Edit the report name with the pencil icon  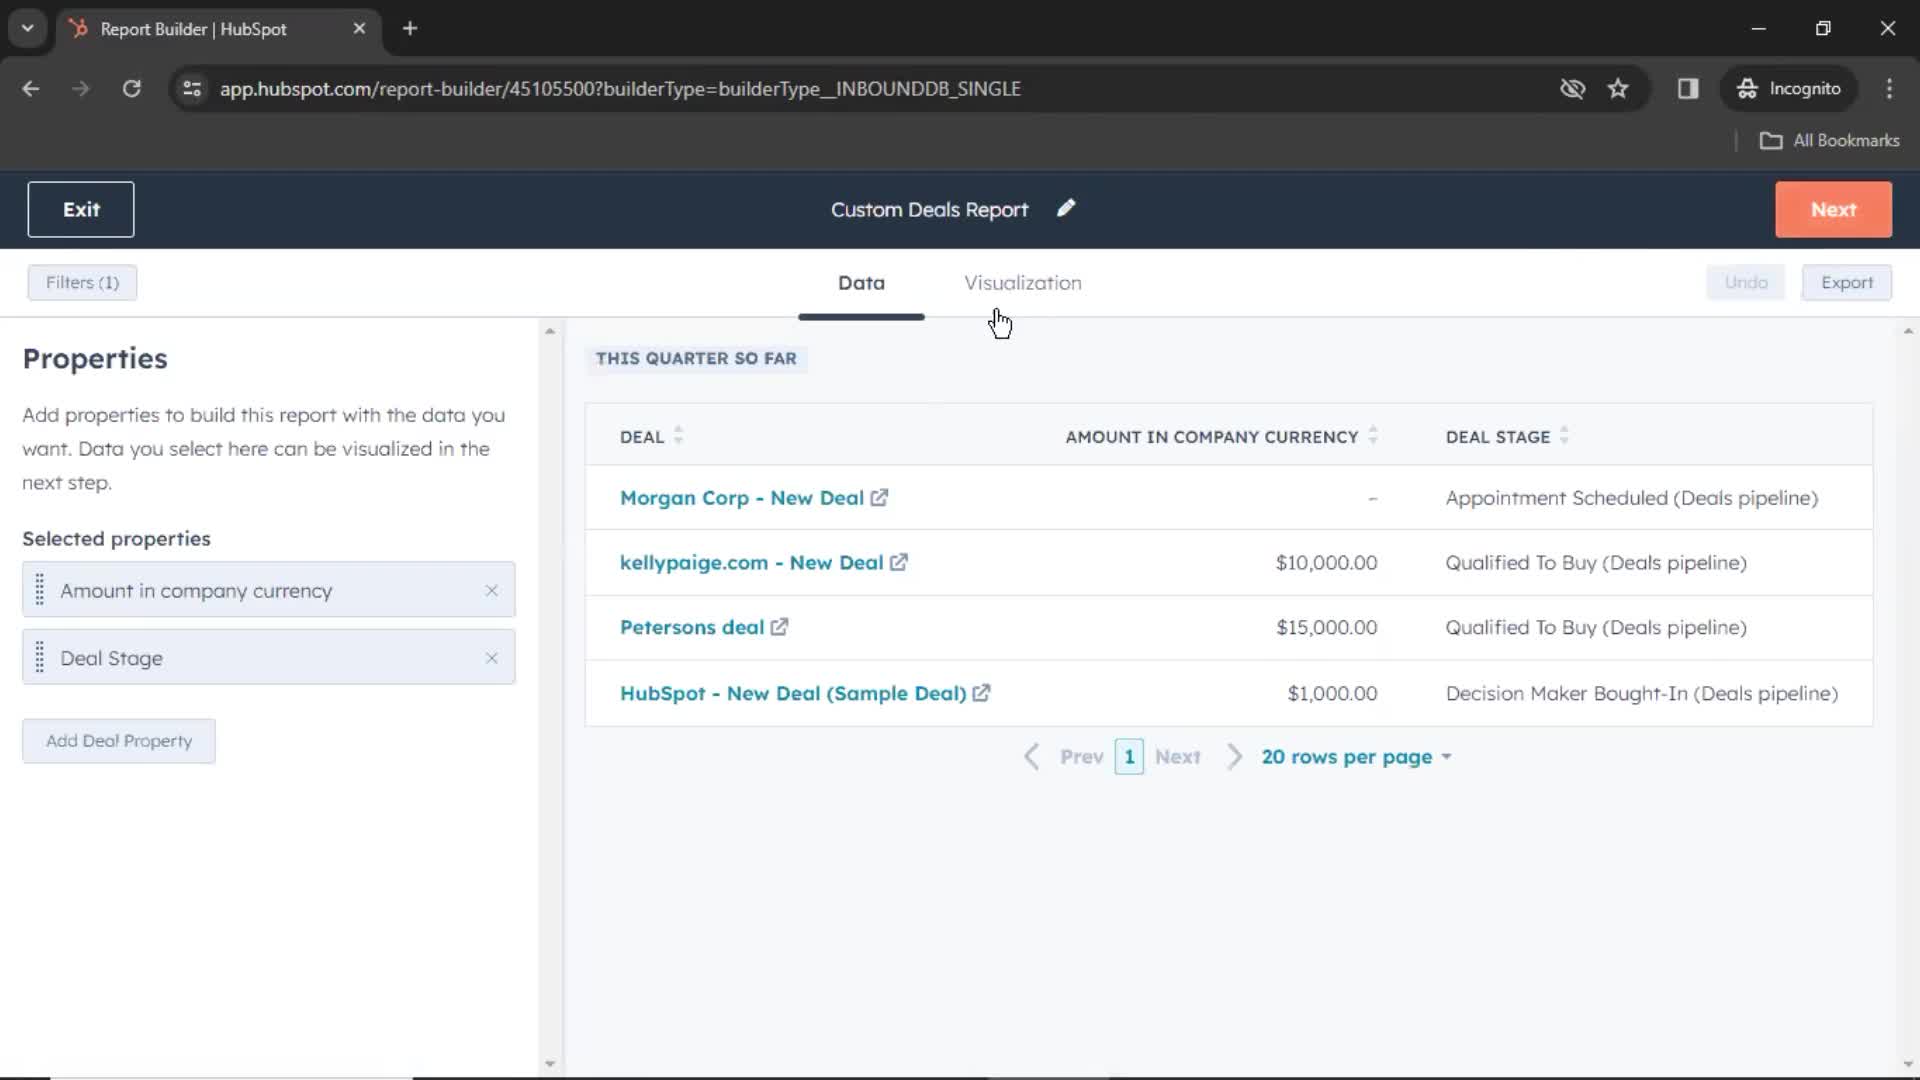coord(1066,208)
